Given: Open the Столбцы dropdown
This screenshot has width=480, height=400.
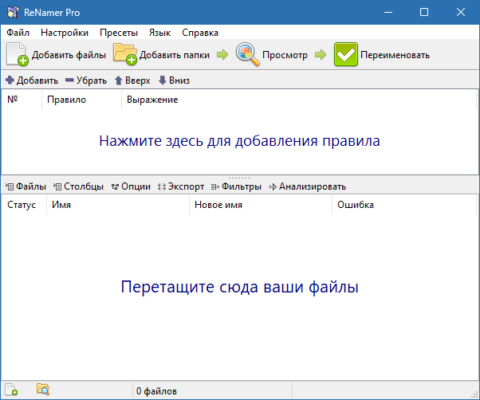Looking at the screenshot, I should tap(83, 186).
